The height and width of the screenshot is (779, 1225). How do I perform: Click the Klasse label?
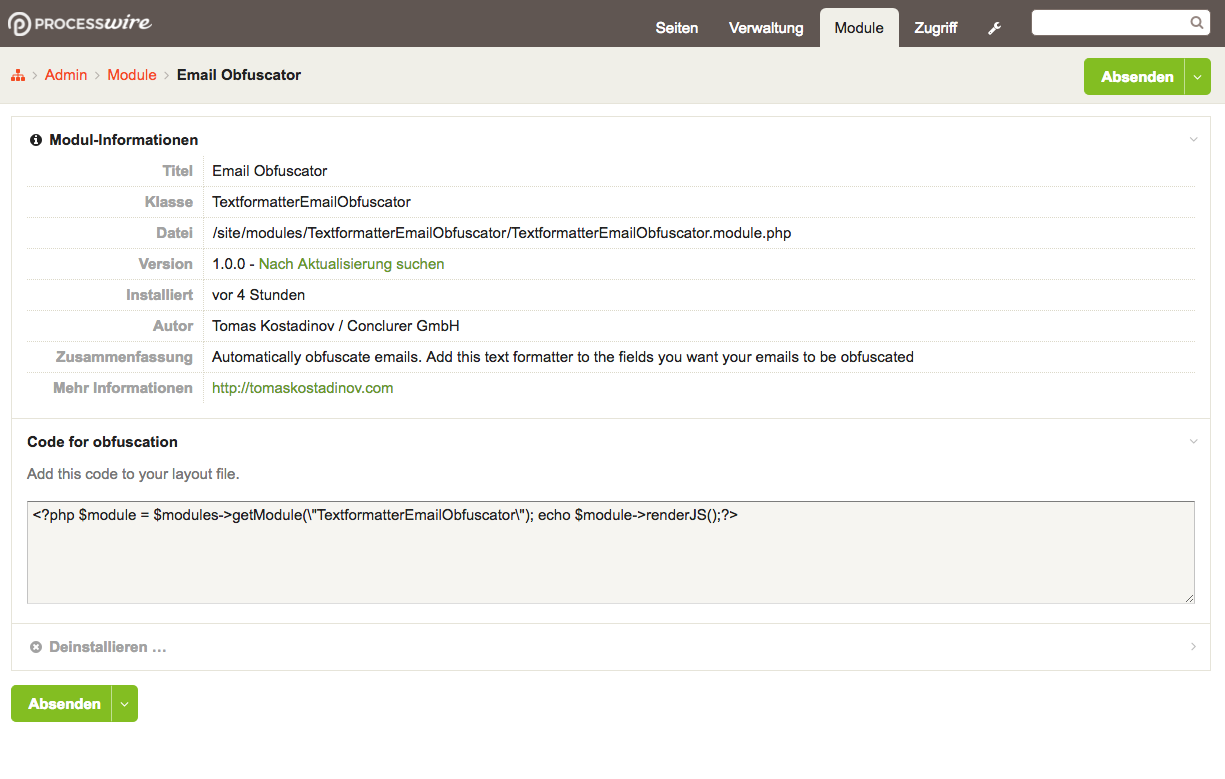coord(169,202)
